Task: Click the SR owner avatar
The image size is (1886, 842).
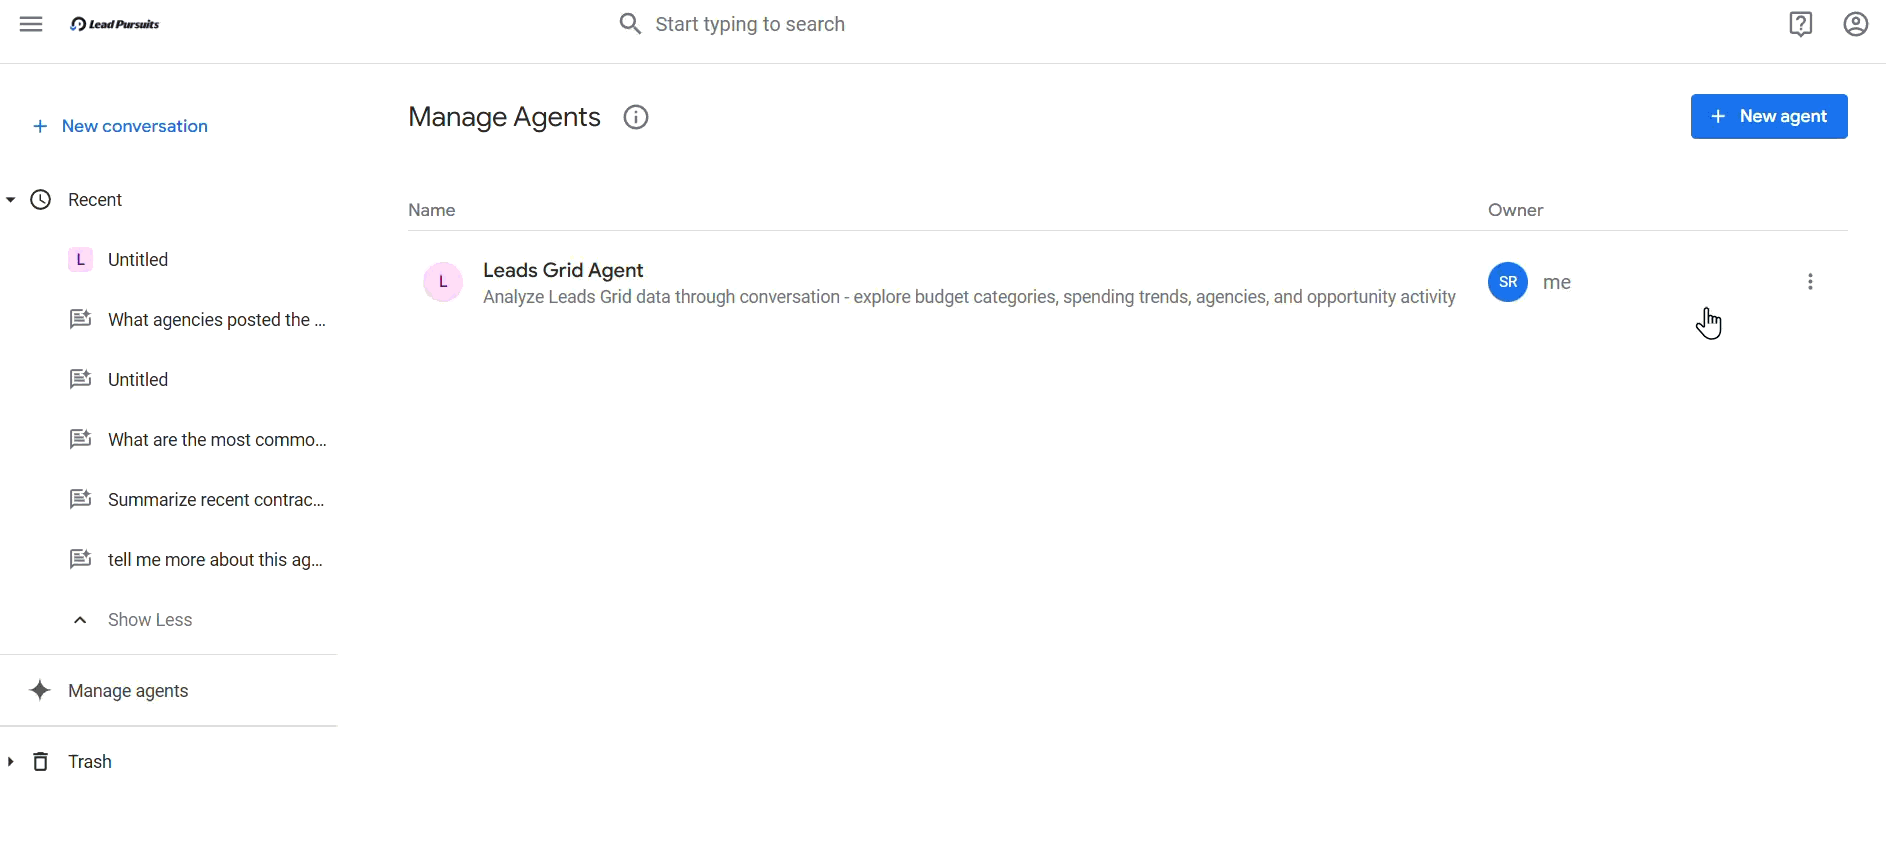Action: click(x=1508, y=282)
